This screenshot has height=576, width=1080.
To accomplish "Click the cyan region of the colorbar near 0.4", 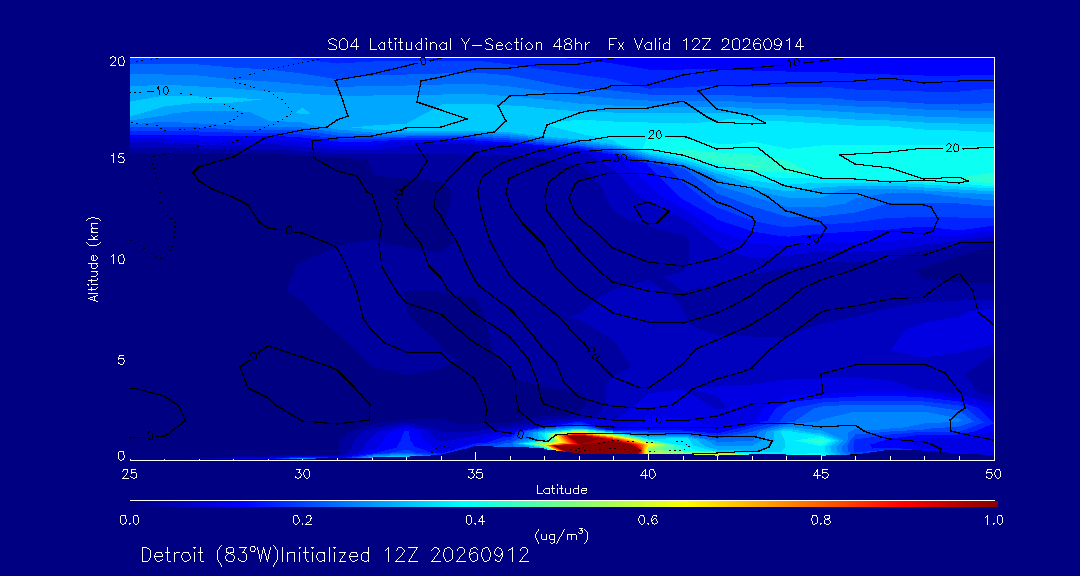I will [x=475, y=504].
